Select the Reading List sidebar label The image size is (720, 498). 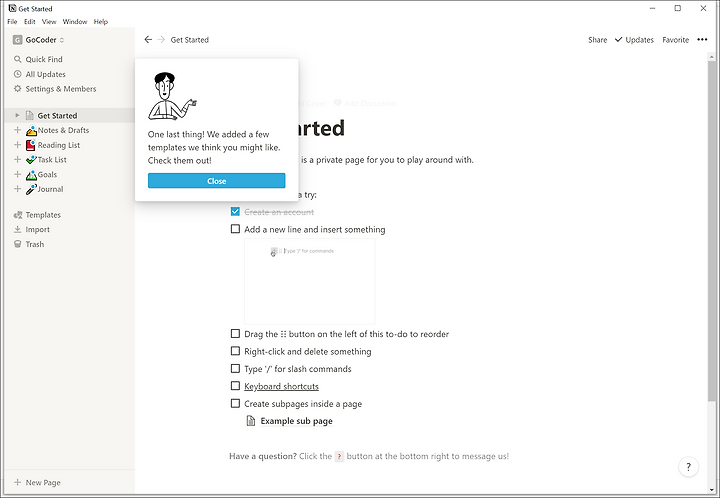(59, 145)
